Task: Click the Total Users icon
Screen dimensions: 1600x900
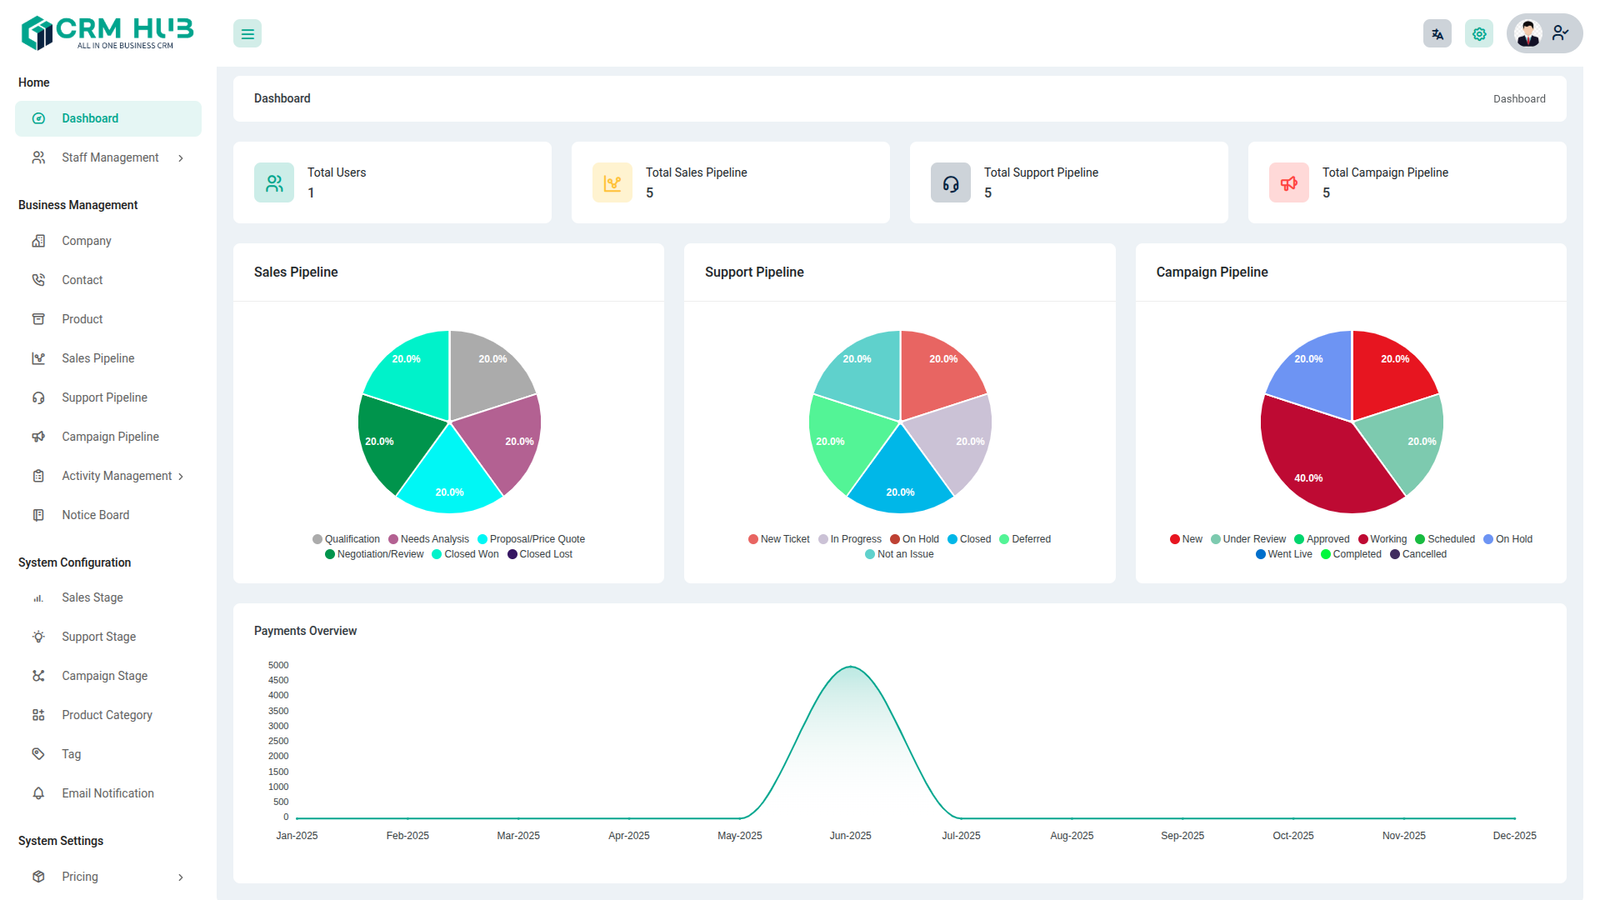Action: [x=274, y=183]
